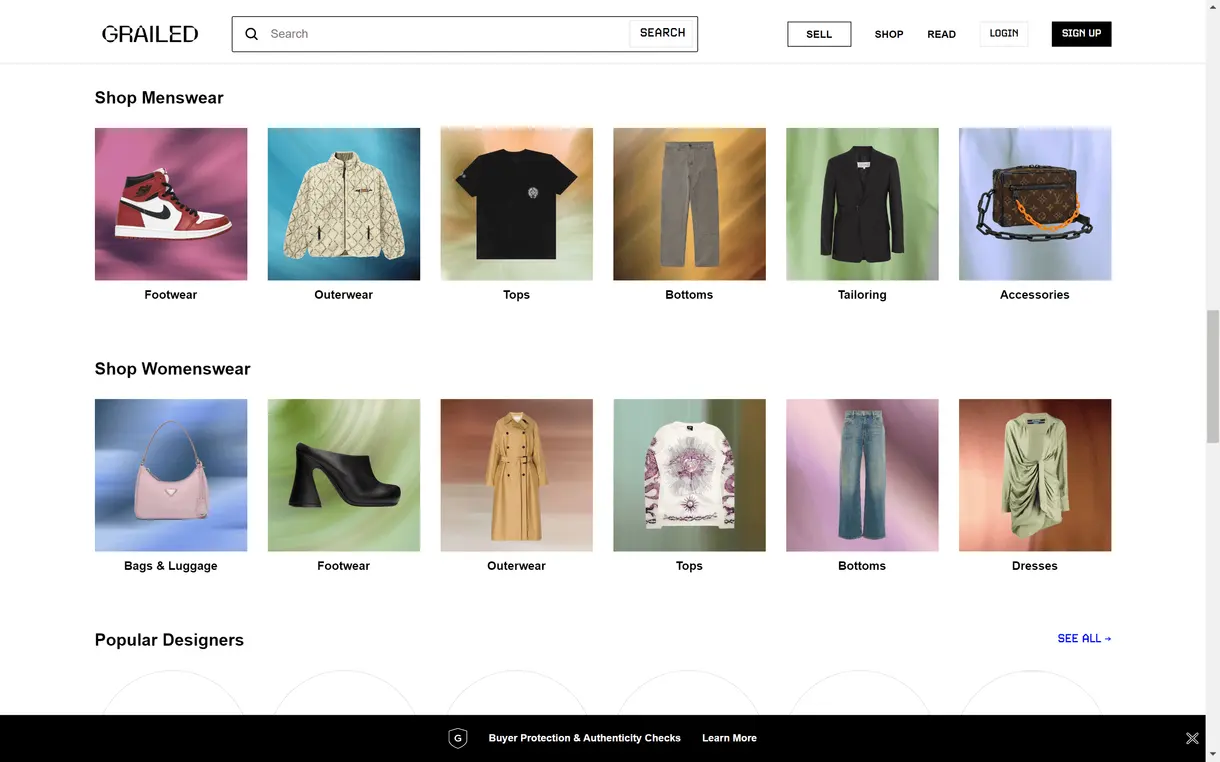Open Menswear Outerwear jacket image
Image resolution: width=1220 pixels, height=762 pixels.
344,204
